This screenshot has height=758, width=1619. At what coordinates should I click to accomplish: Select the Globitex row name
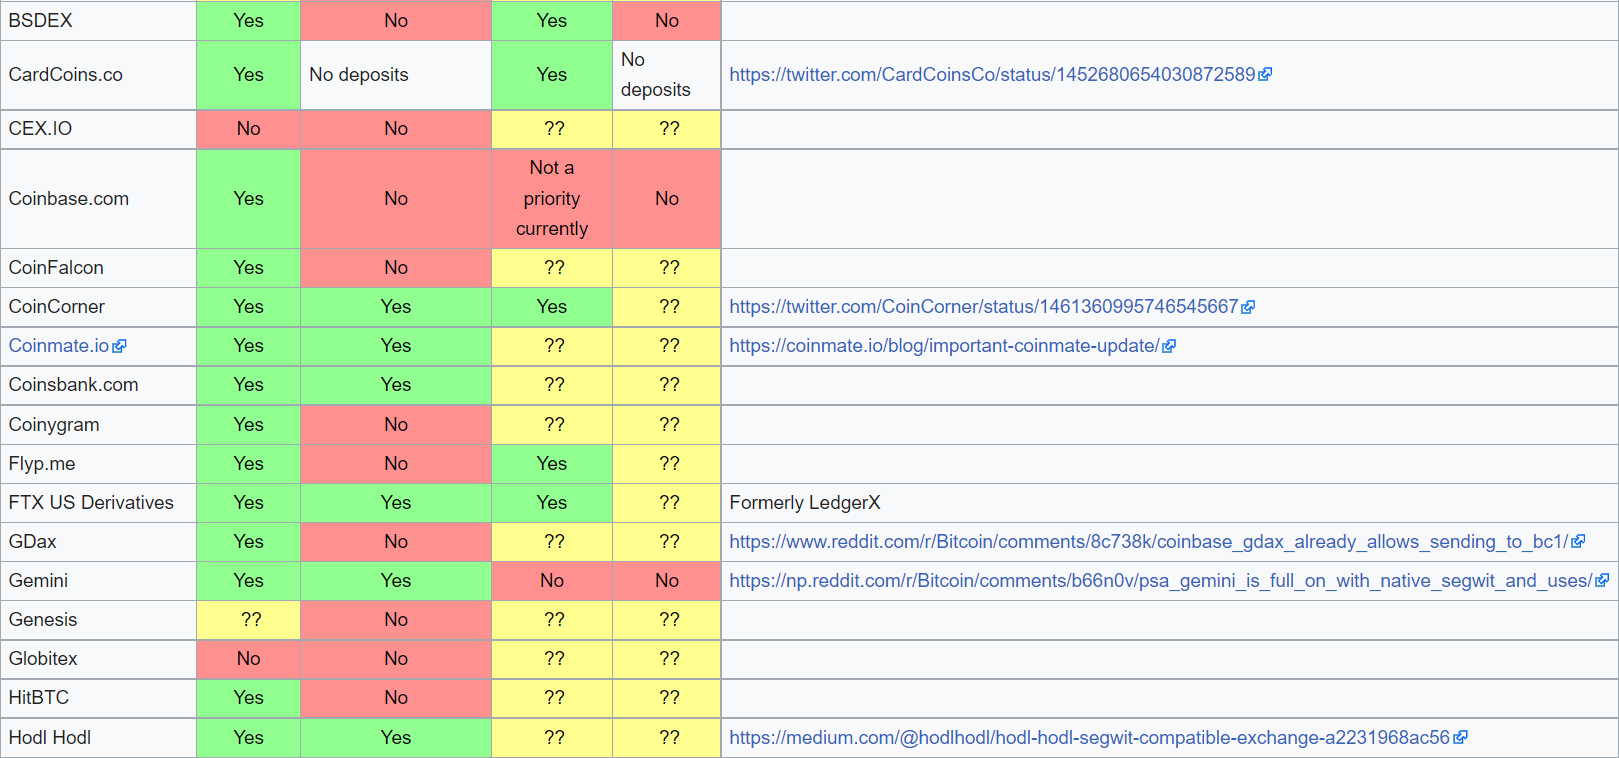pyautogui.click(x=43, y=659)
